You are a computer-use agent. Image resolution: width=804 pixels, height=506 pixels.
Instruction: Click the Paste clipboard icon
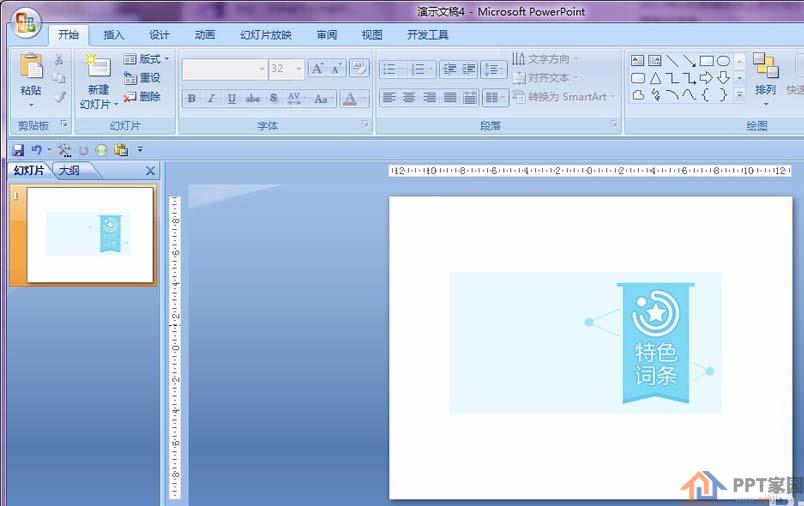pos(31,67)
